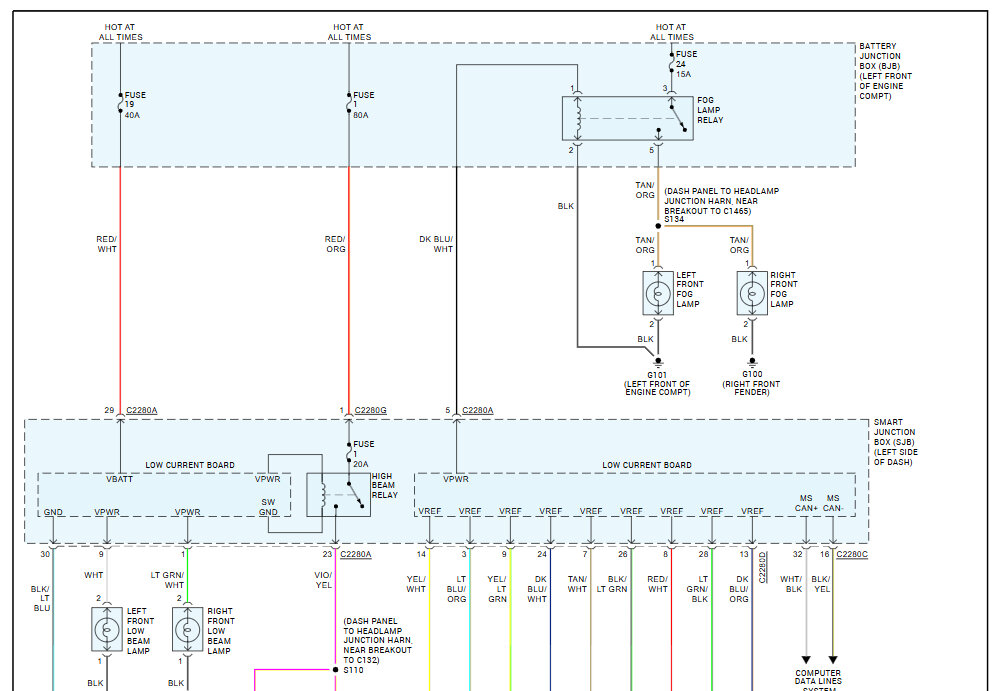The image size is (1002, 691).
Task: Click the MS CAN- terminal label
Action: click(833, 503)
